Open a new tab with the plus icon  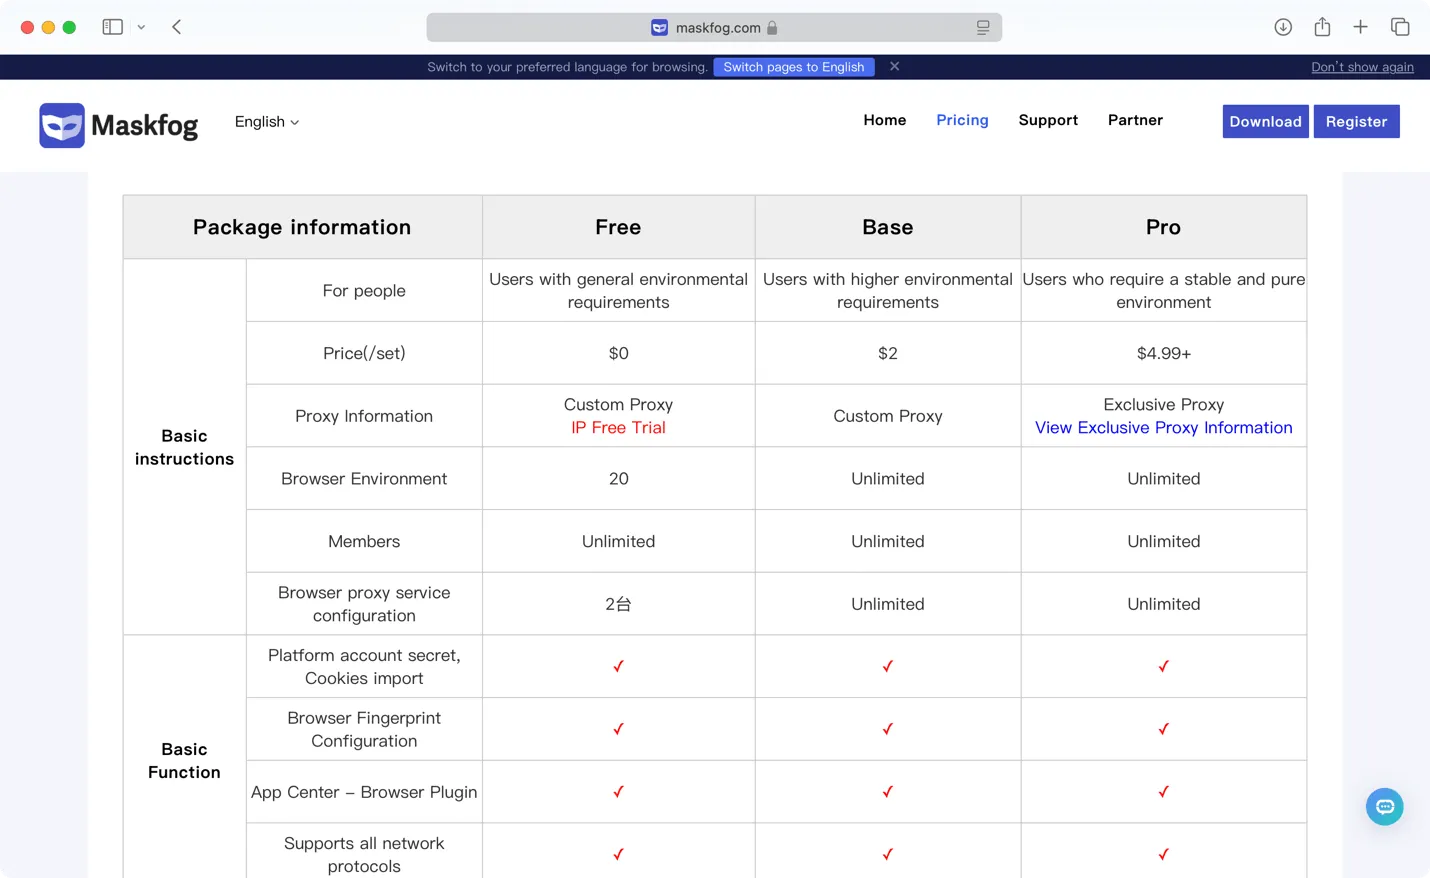click(1361, 27)
